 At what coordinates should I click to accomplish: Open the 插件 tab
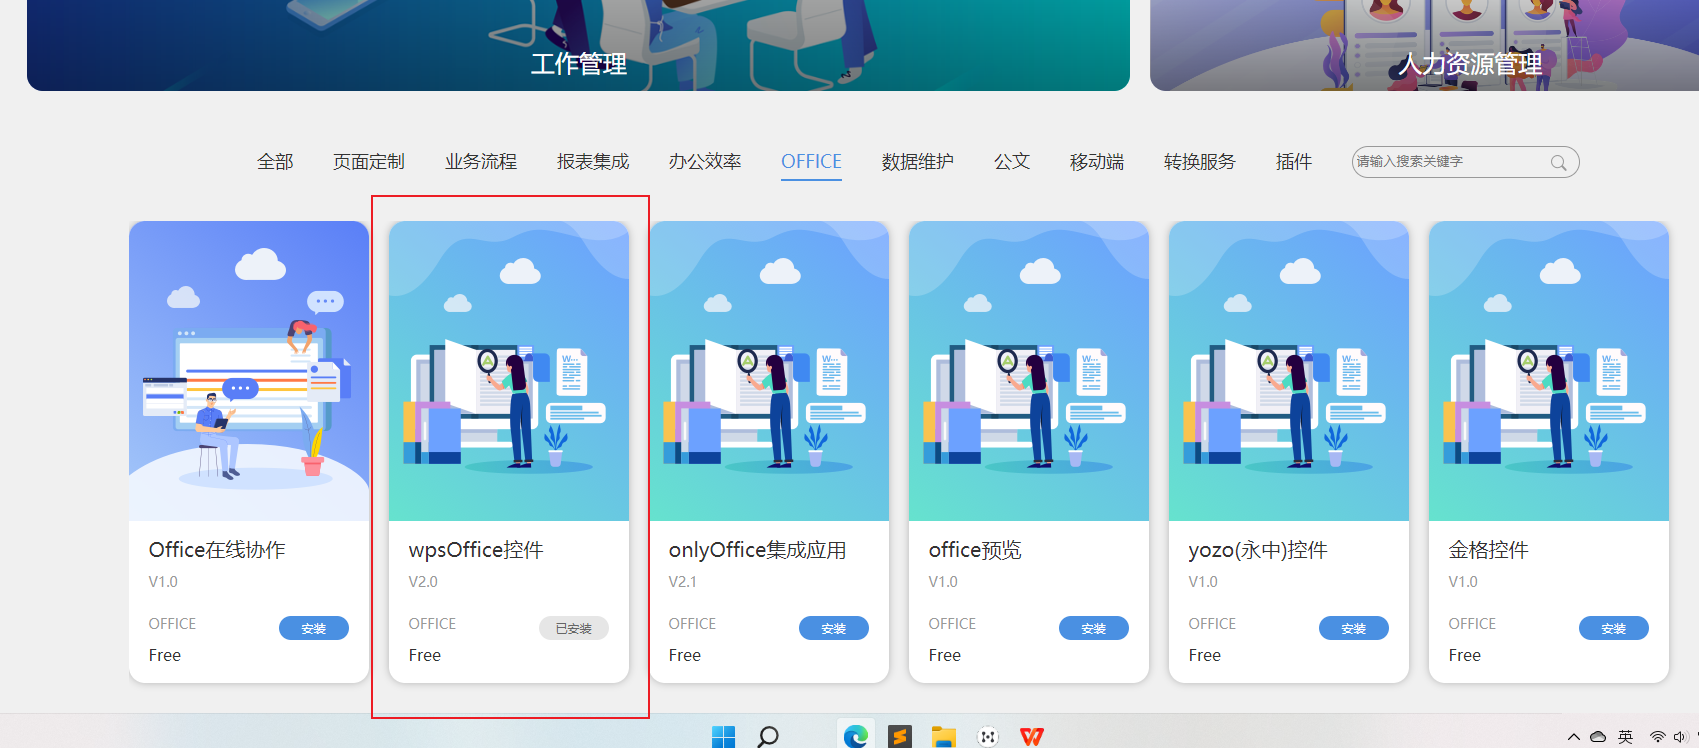[1294, 162]
